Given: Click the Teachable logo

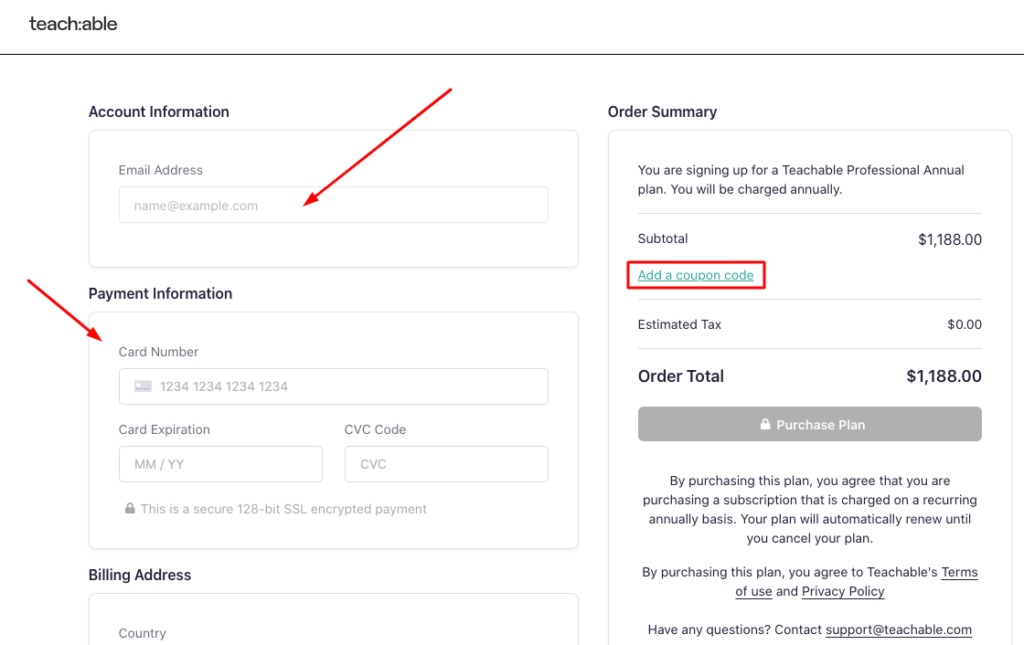Looking at the screenshot, I should 73,23.
